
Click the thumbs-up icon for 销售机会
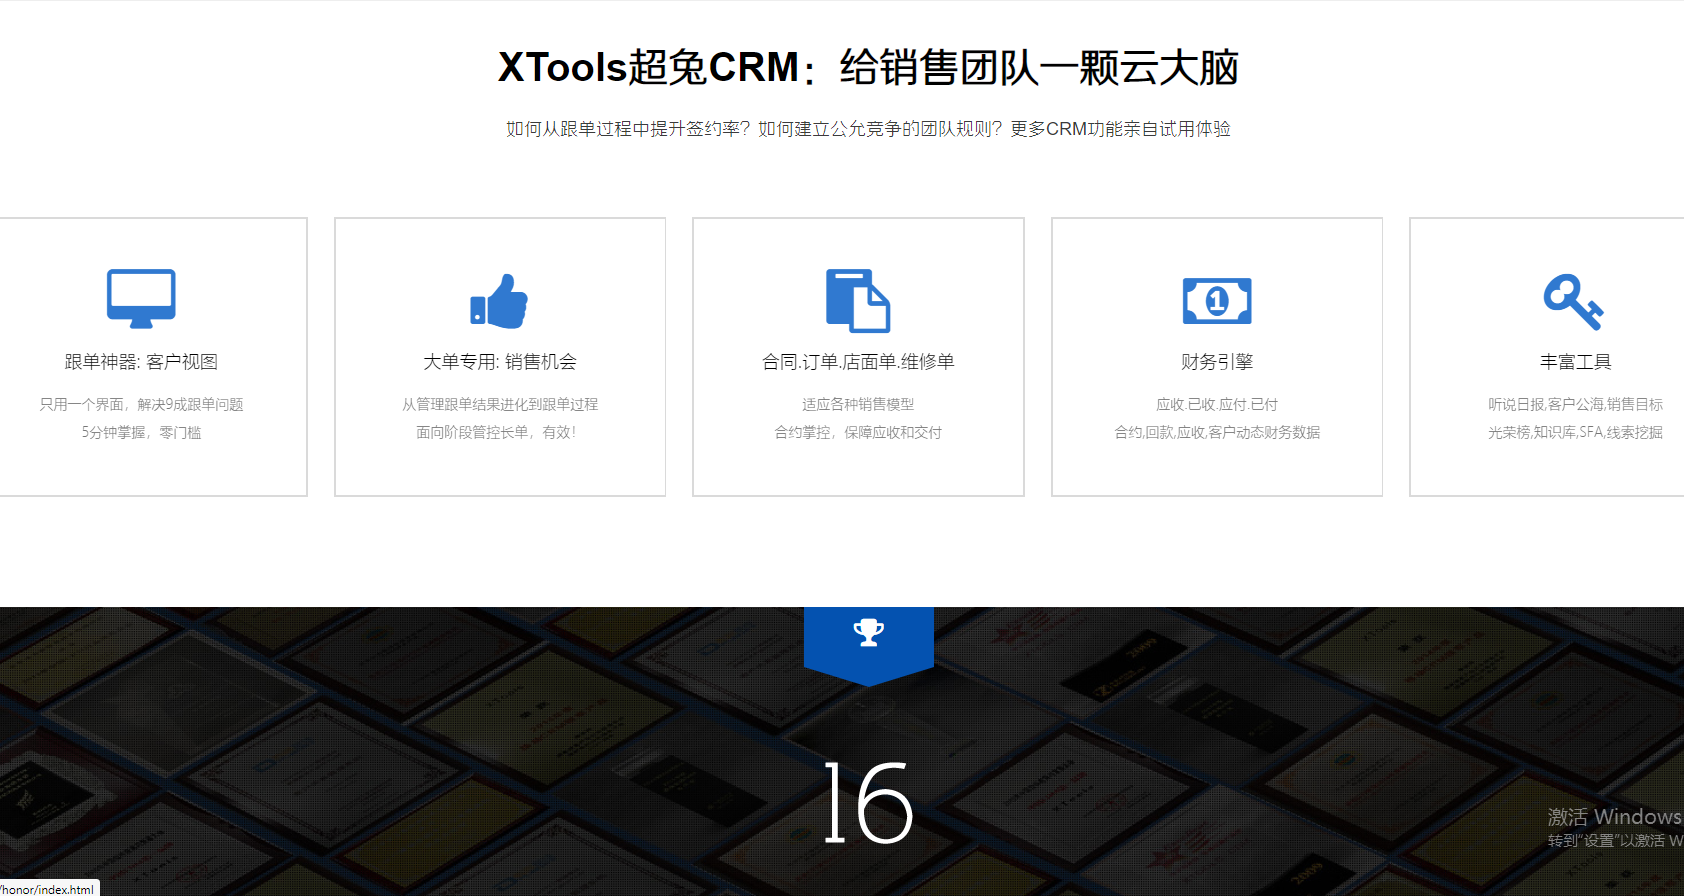click(x=499, y=300)
